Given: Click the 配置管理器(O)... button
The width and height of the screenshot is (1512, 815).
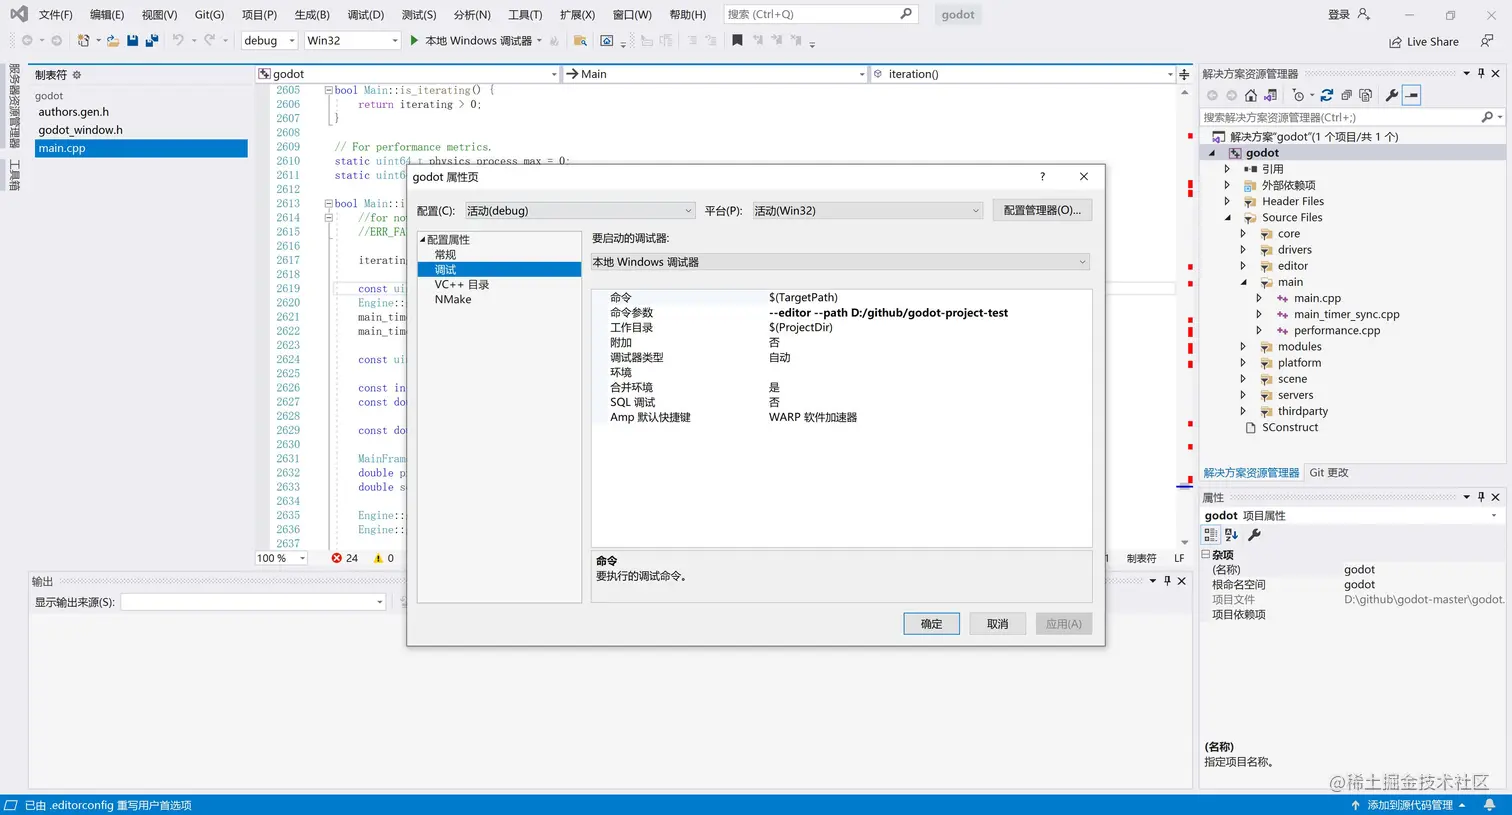Looking at the screenshot, I should pyautogui.click(x=1042, y=210).
